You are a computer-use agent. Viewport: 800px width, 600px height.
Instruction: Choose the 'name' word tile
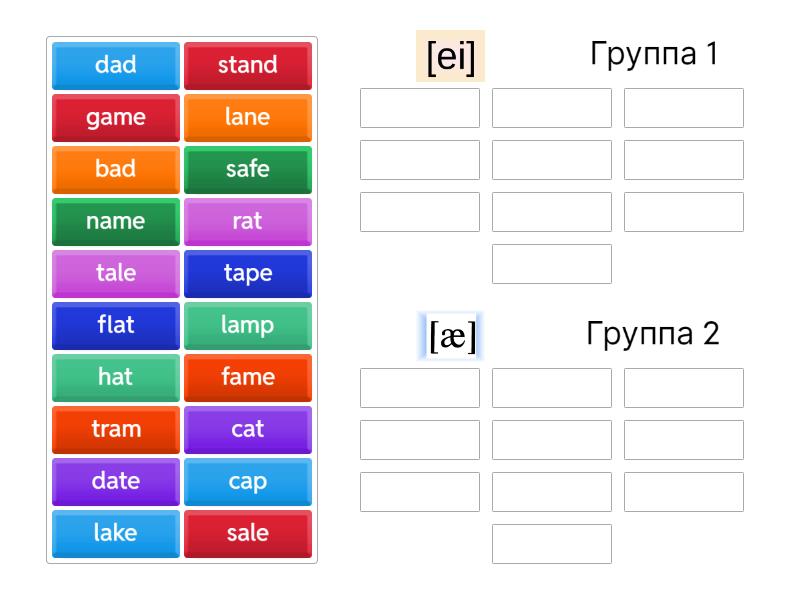pyautogui.click(x=116, y=222)
